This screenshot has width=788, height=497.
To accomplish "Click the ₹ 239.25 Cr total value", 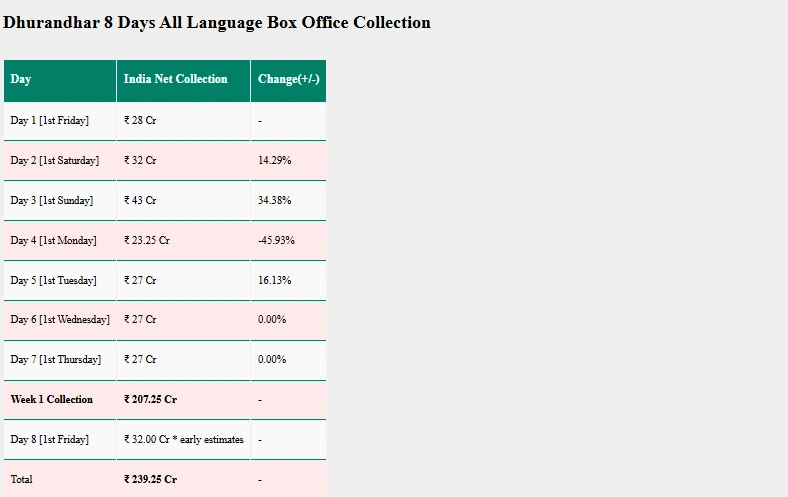I will pos(151,480).
